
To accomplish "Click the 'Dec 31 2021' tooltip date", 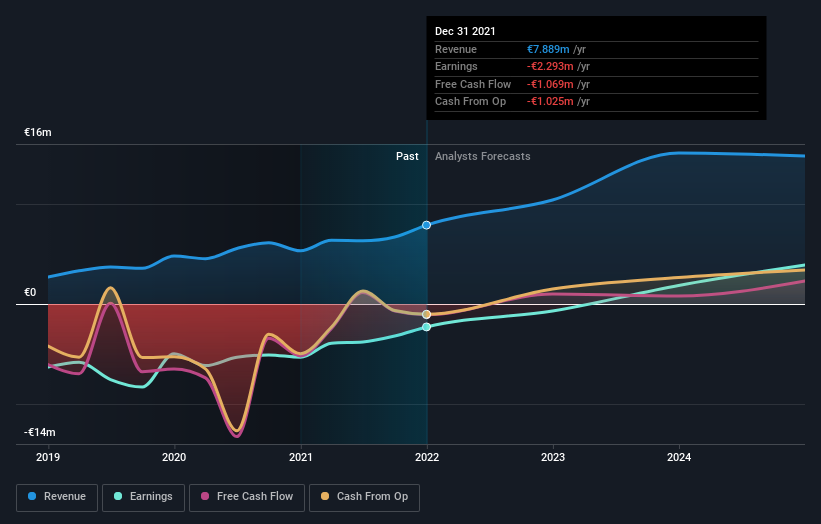I will pos(465,31).
